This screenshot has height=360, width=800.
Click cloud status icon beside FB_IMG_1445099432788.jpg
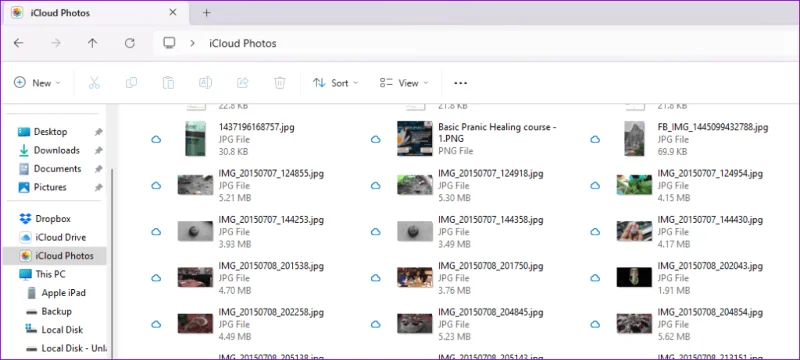coord(595,139)
